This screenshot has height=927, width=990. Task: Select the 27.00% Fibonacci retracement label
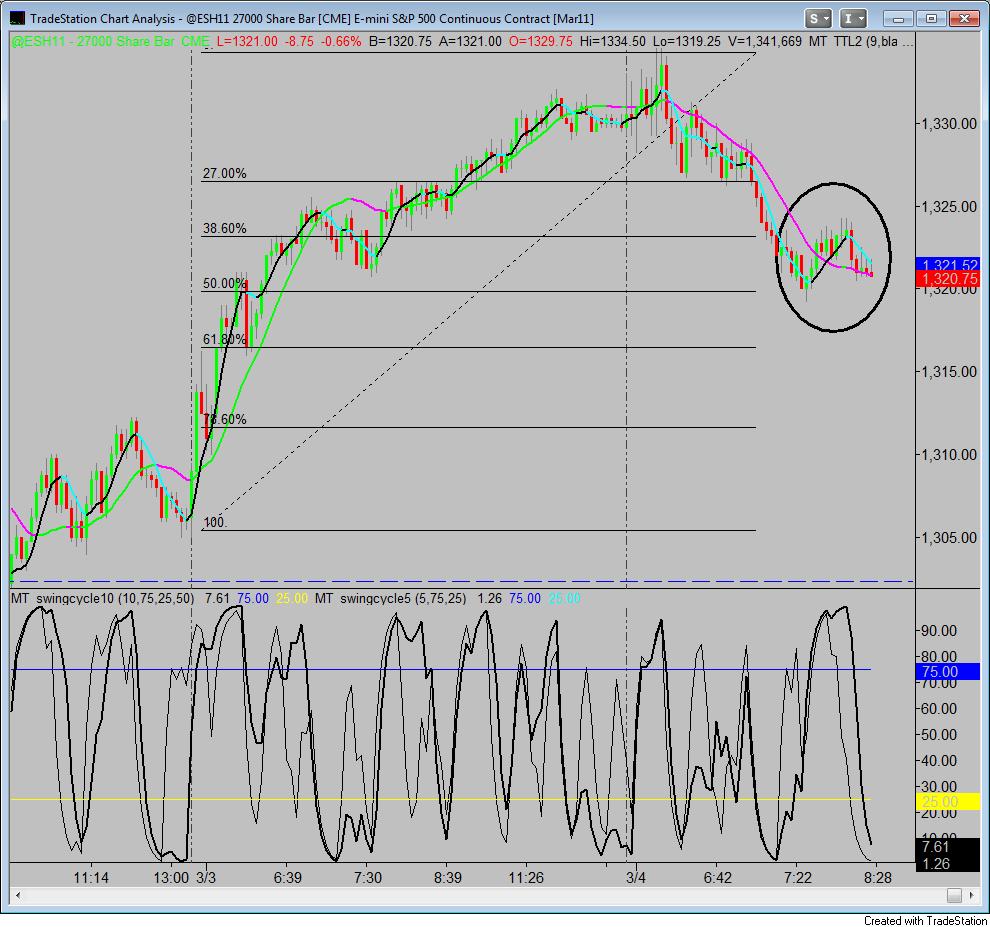(x=224, y=174)
